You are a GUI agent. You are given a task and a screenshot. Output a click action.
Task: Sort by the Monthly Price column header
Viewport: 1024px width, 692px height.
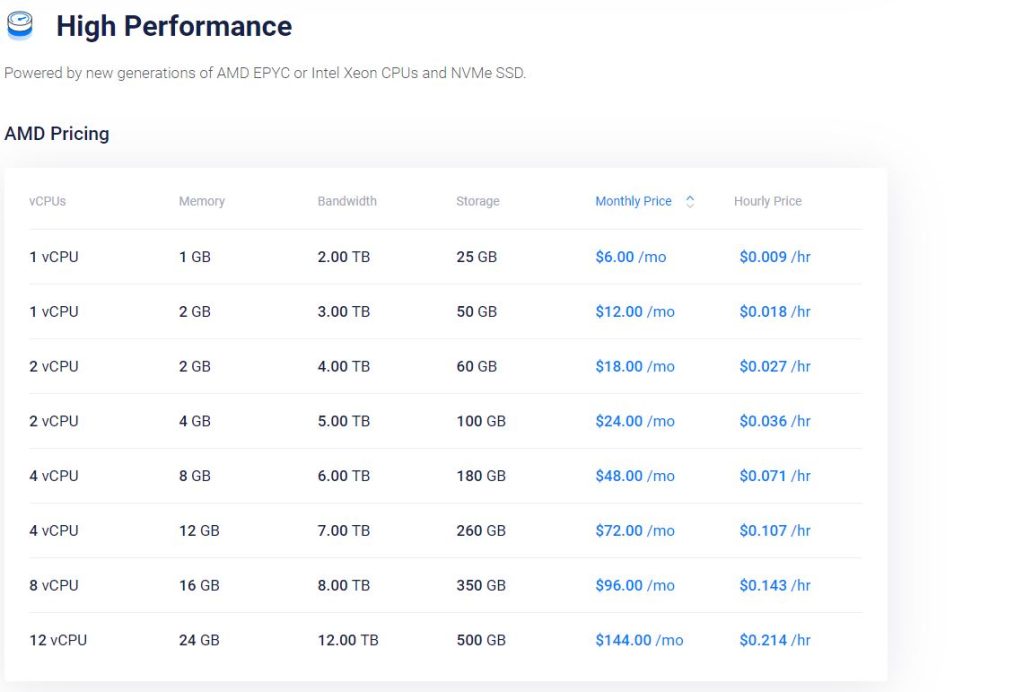point(633,201)
